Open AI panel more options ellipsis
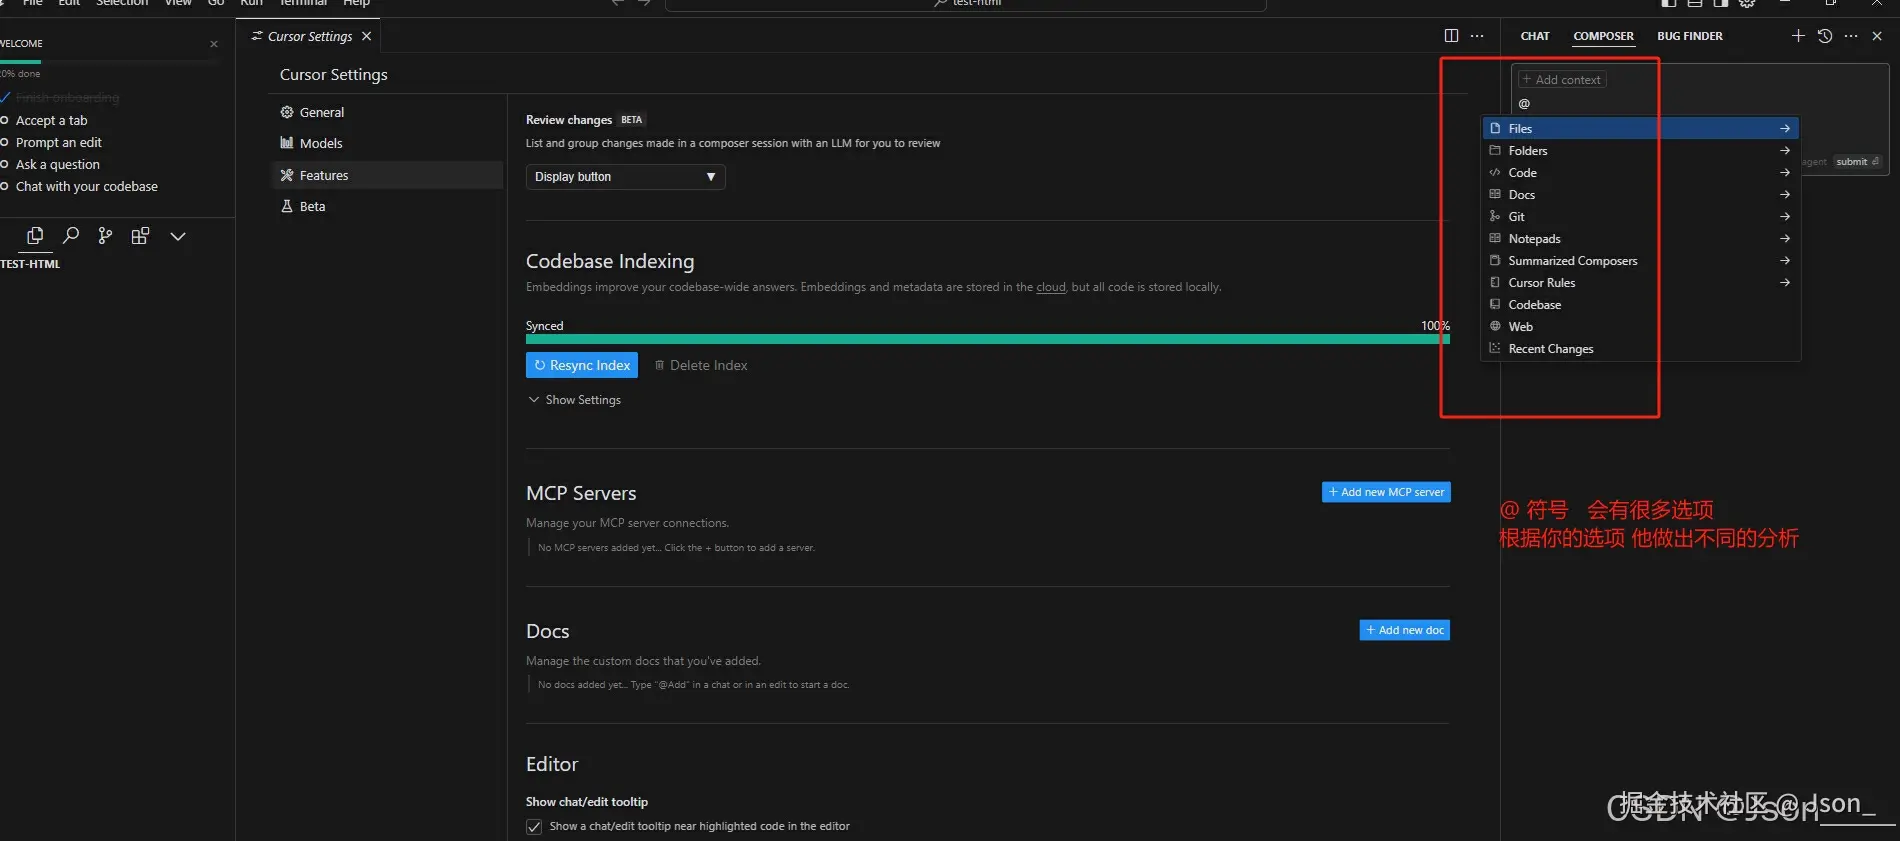 (1851, 36)
